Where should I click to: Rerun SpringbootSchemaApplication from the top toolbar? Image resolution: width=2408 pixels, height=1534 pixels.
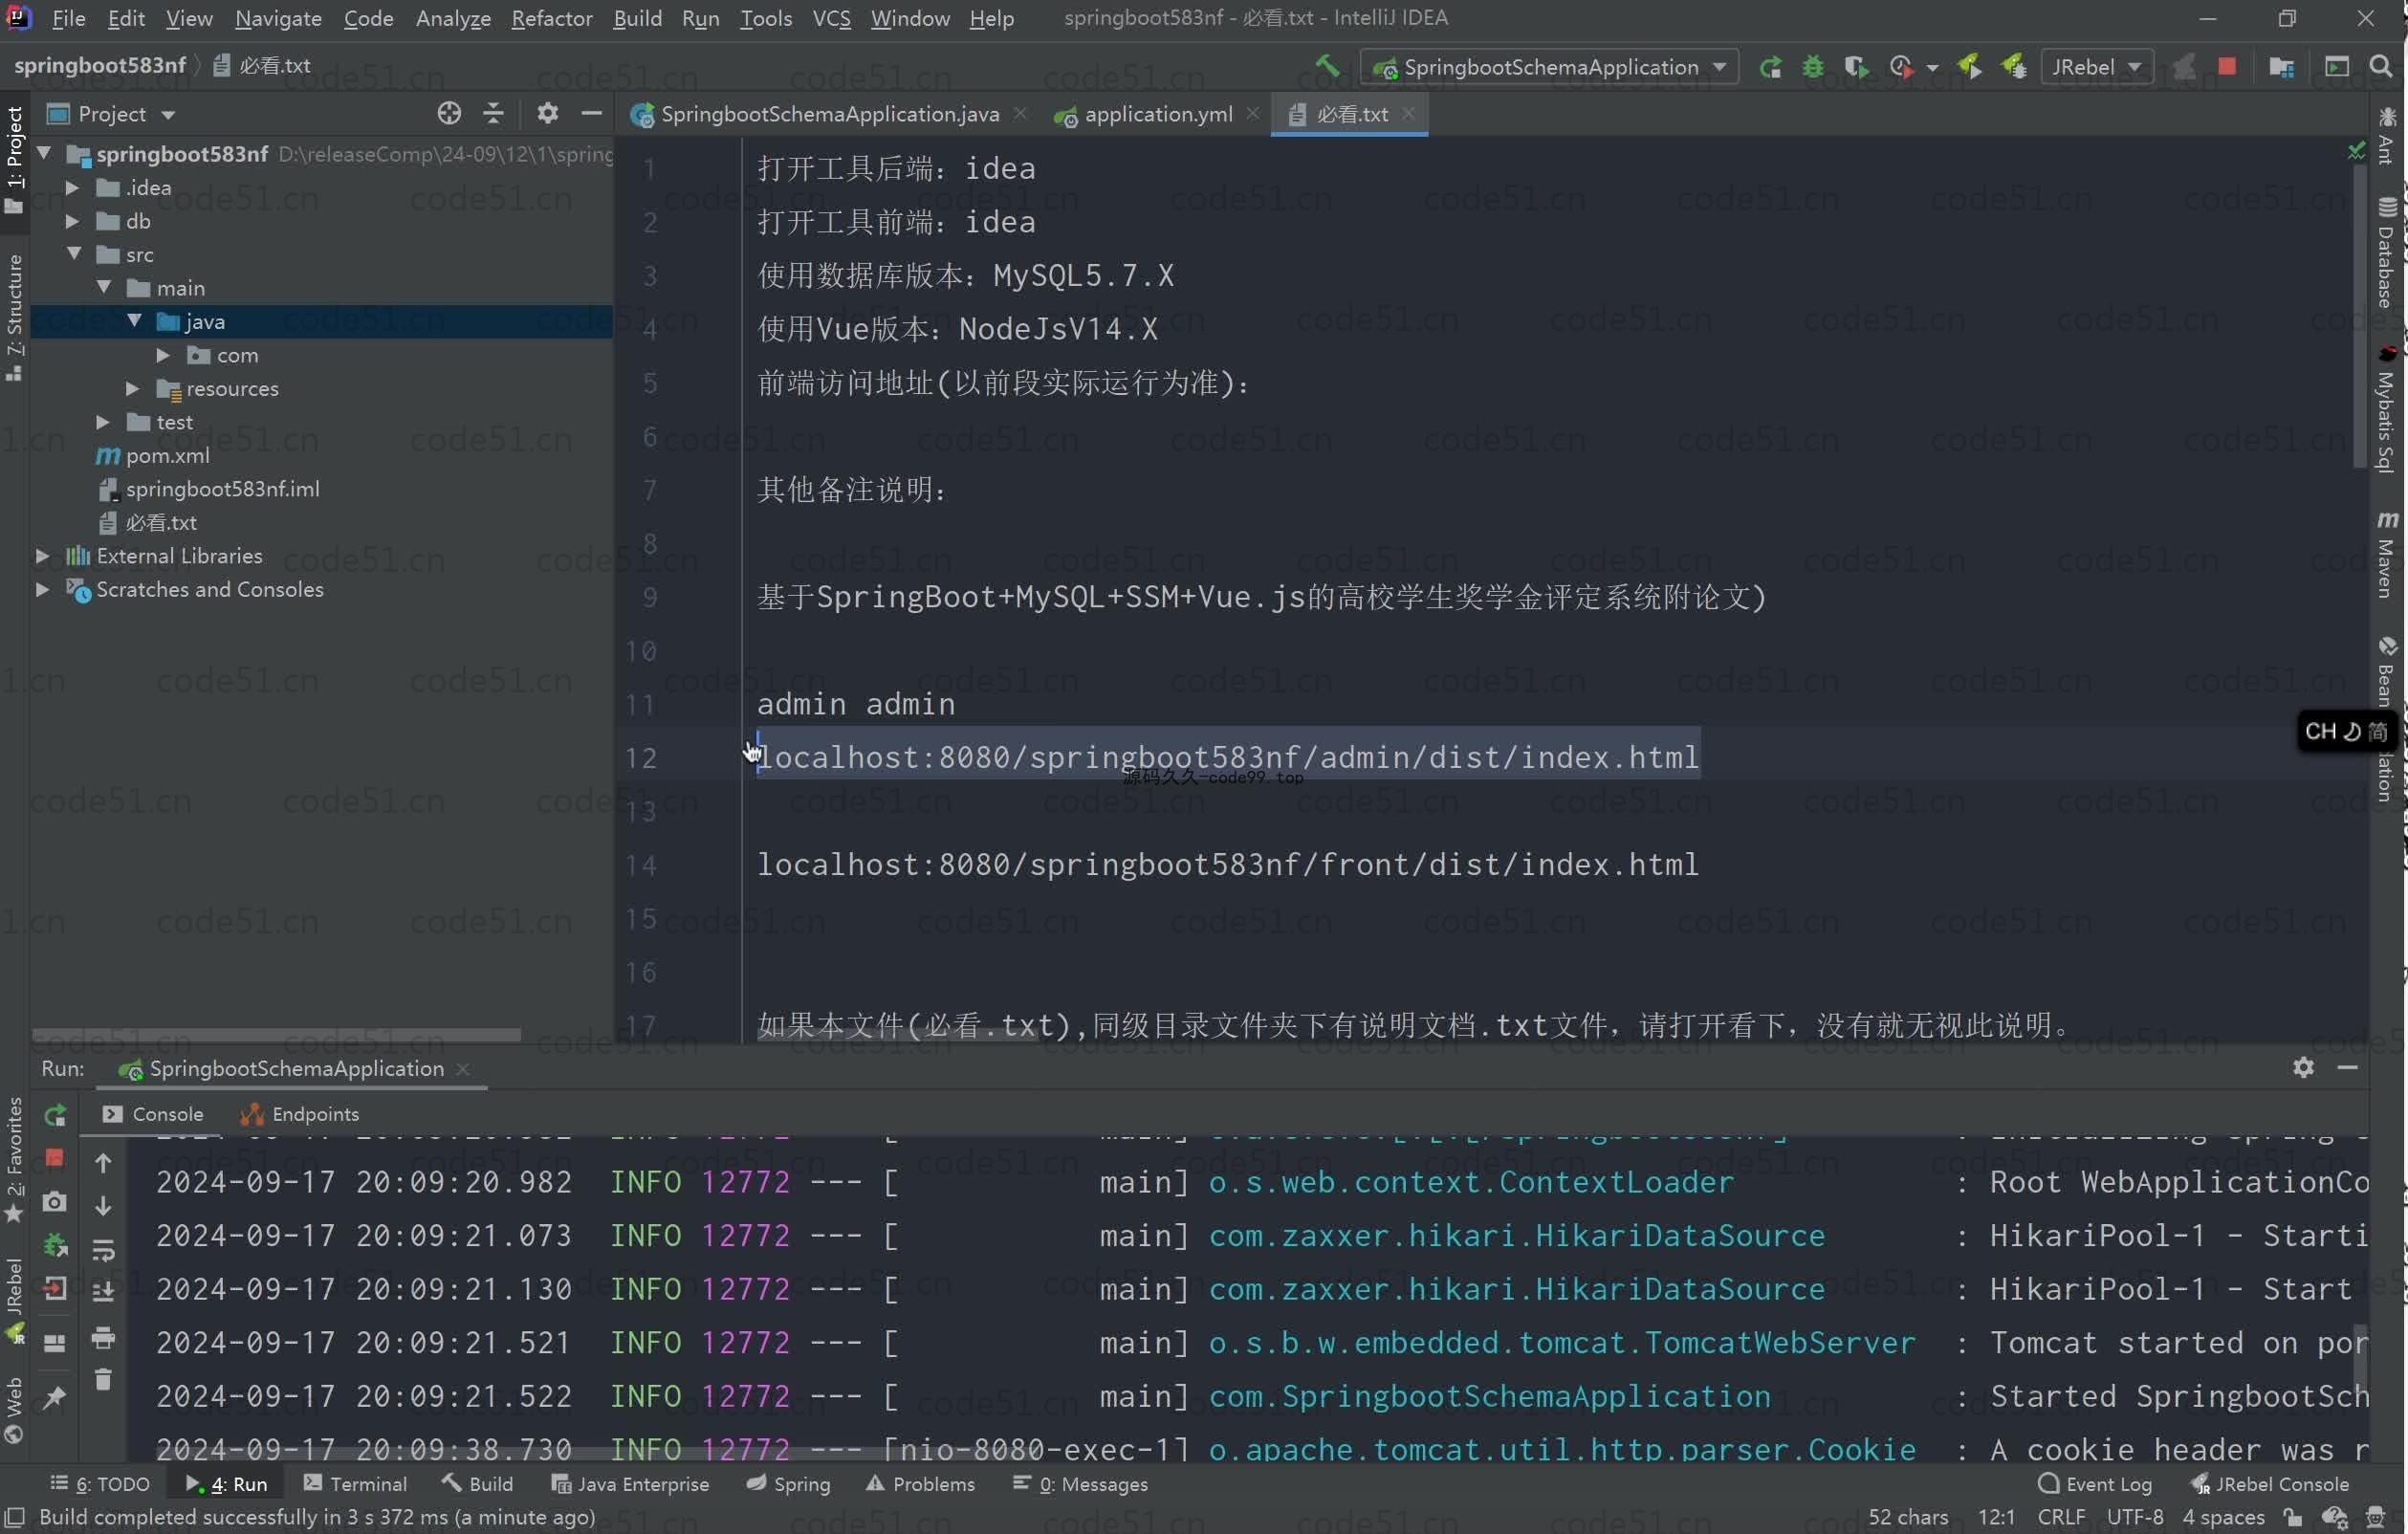pos(1770,67)
